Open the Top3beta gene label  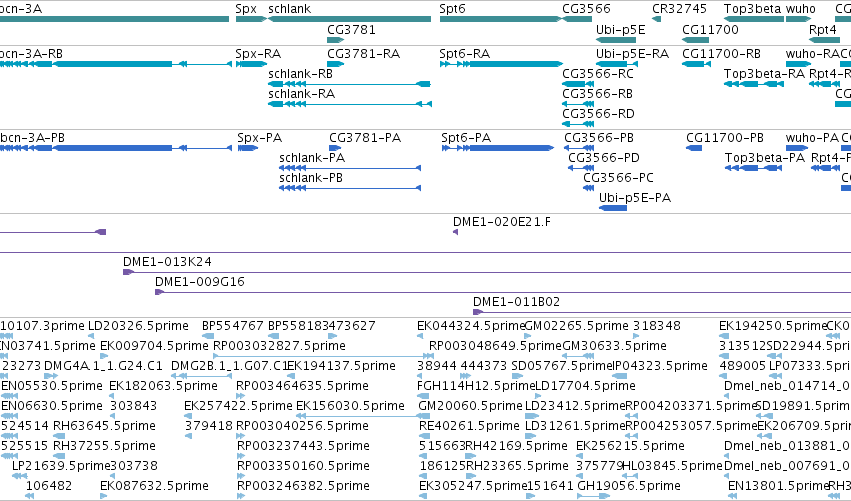click(752, 9)
